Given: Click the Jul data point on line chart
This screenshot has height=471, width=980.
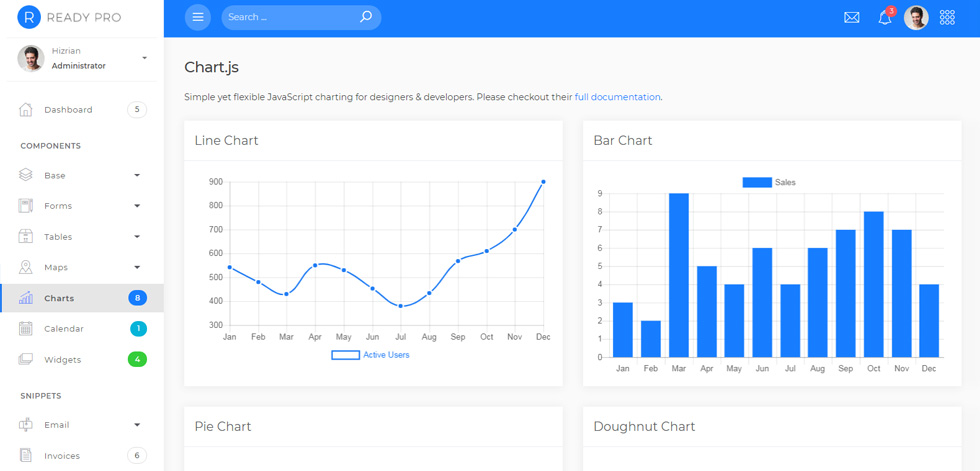Looking at the screenshot, I should pyautogui.click(x=401, y=306).
